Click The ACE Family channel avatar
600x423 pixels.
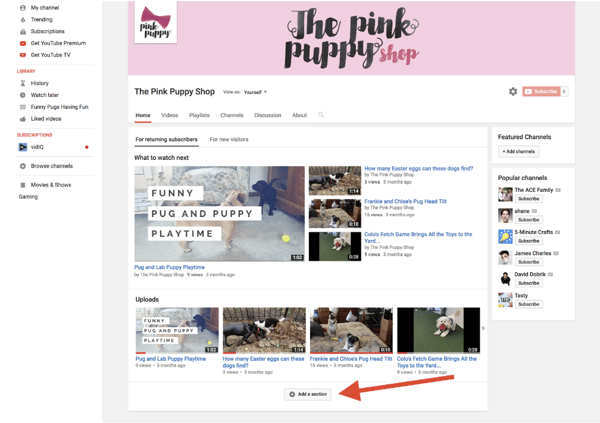coord(505,194)
